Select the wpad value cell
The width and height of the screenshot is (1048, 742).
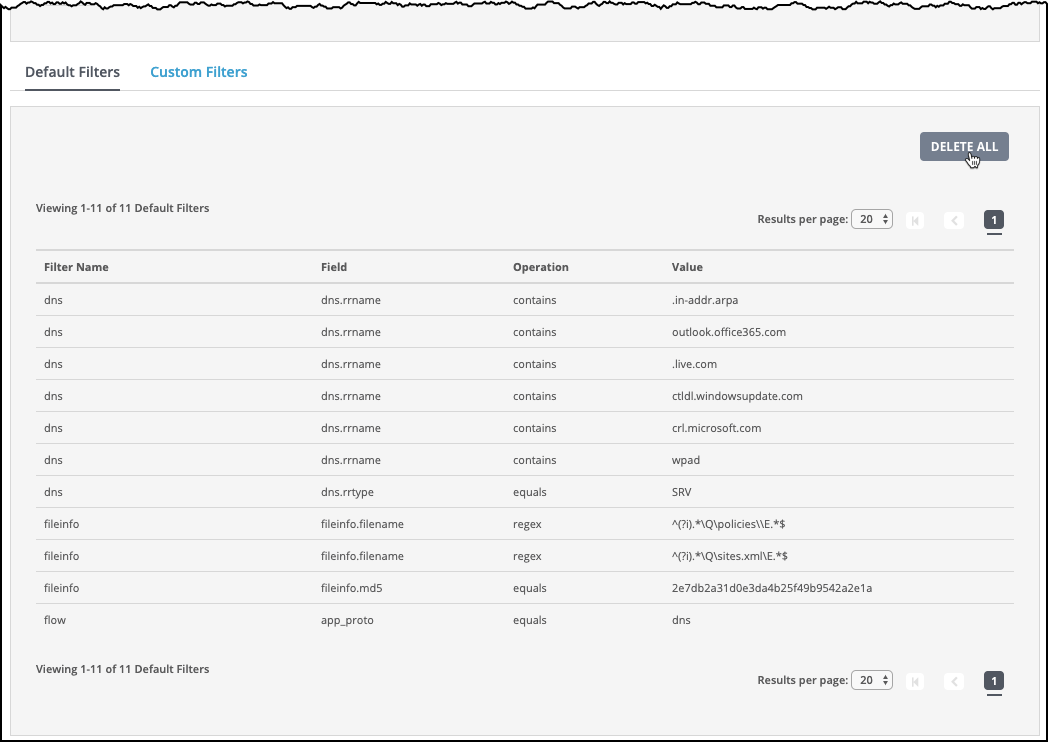coord(686,461)
